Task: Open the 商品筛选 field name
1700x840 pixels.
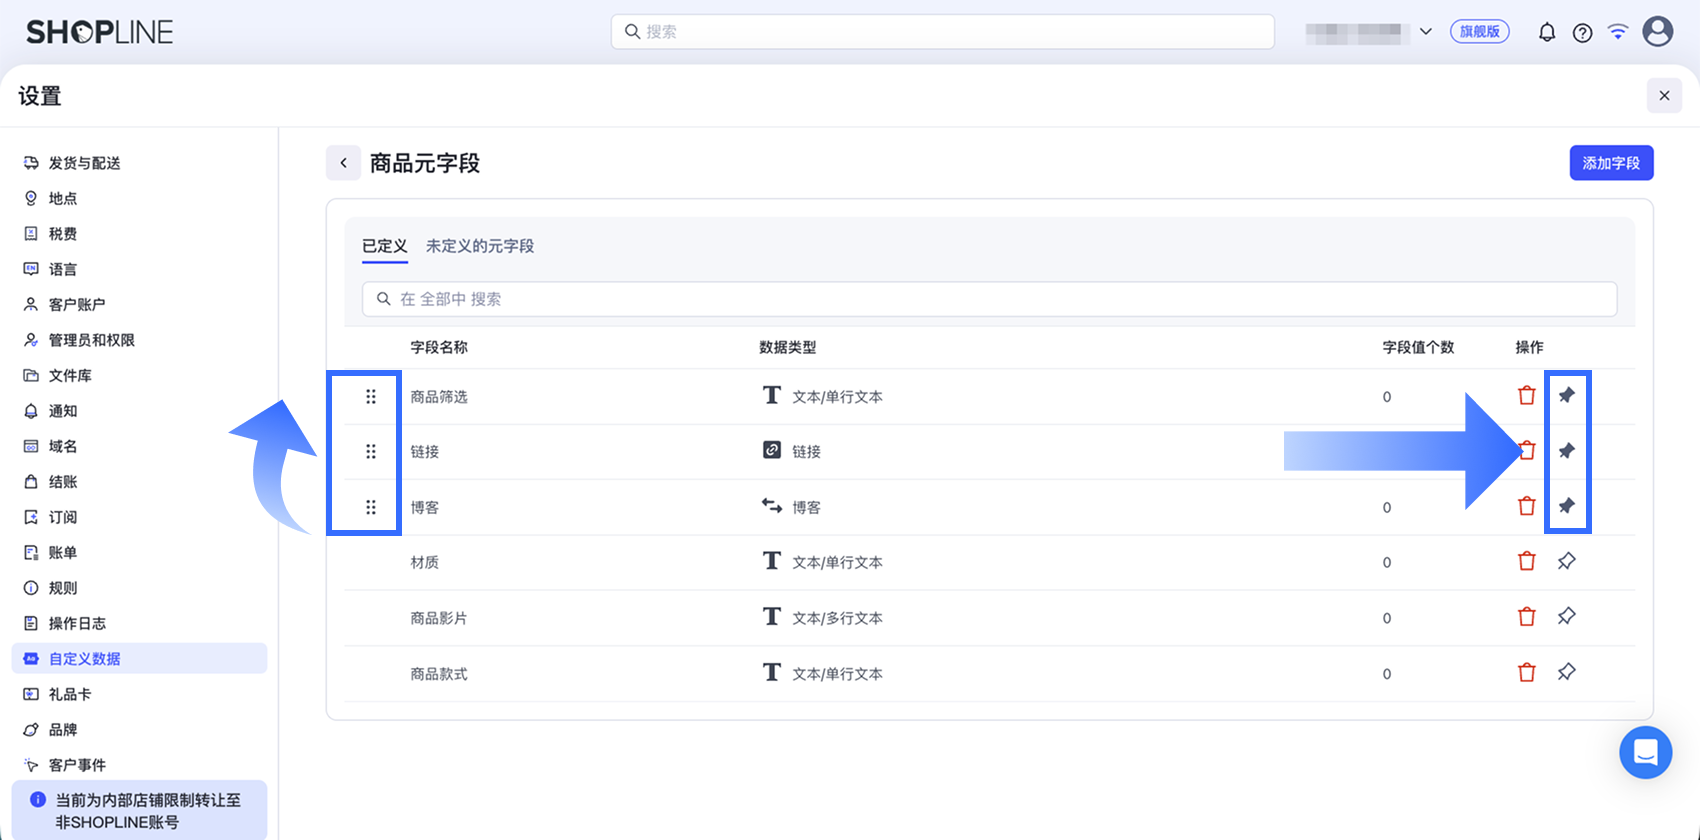Action: point(439,397)
